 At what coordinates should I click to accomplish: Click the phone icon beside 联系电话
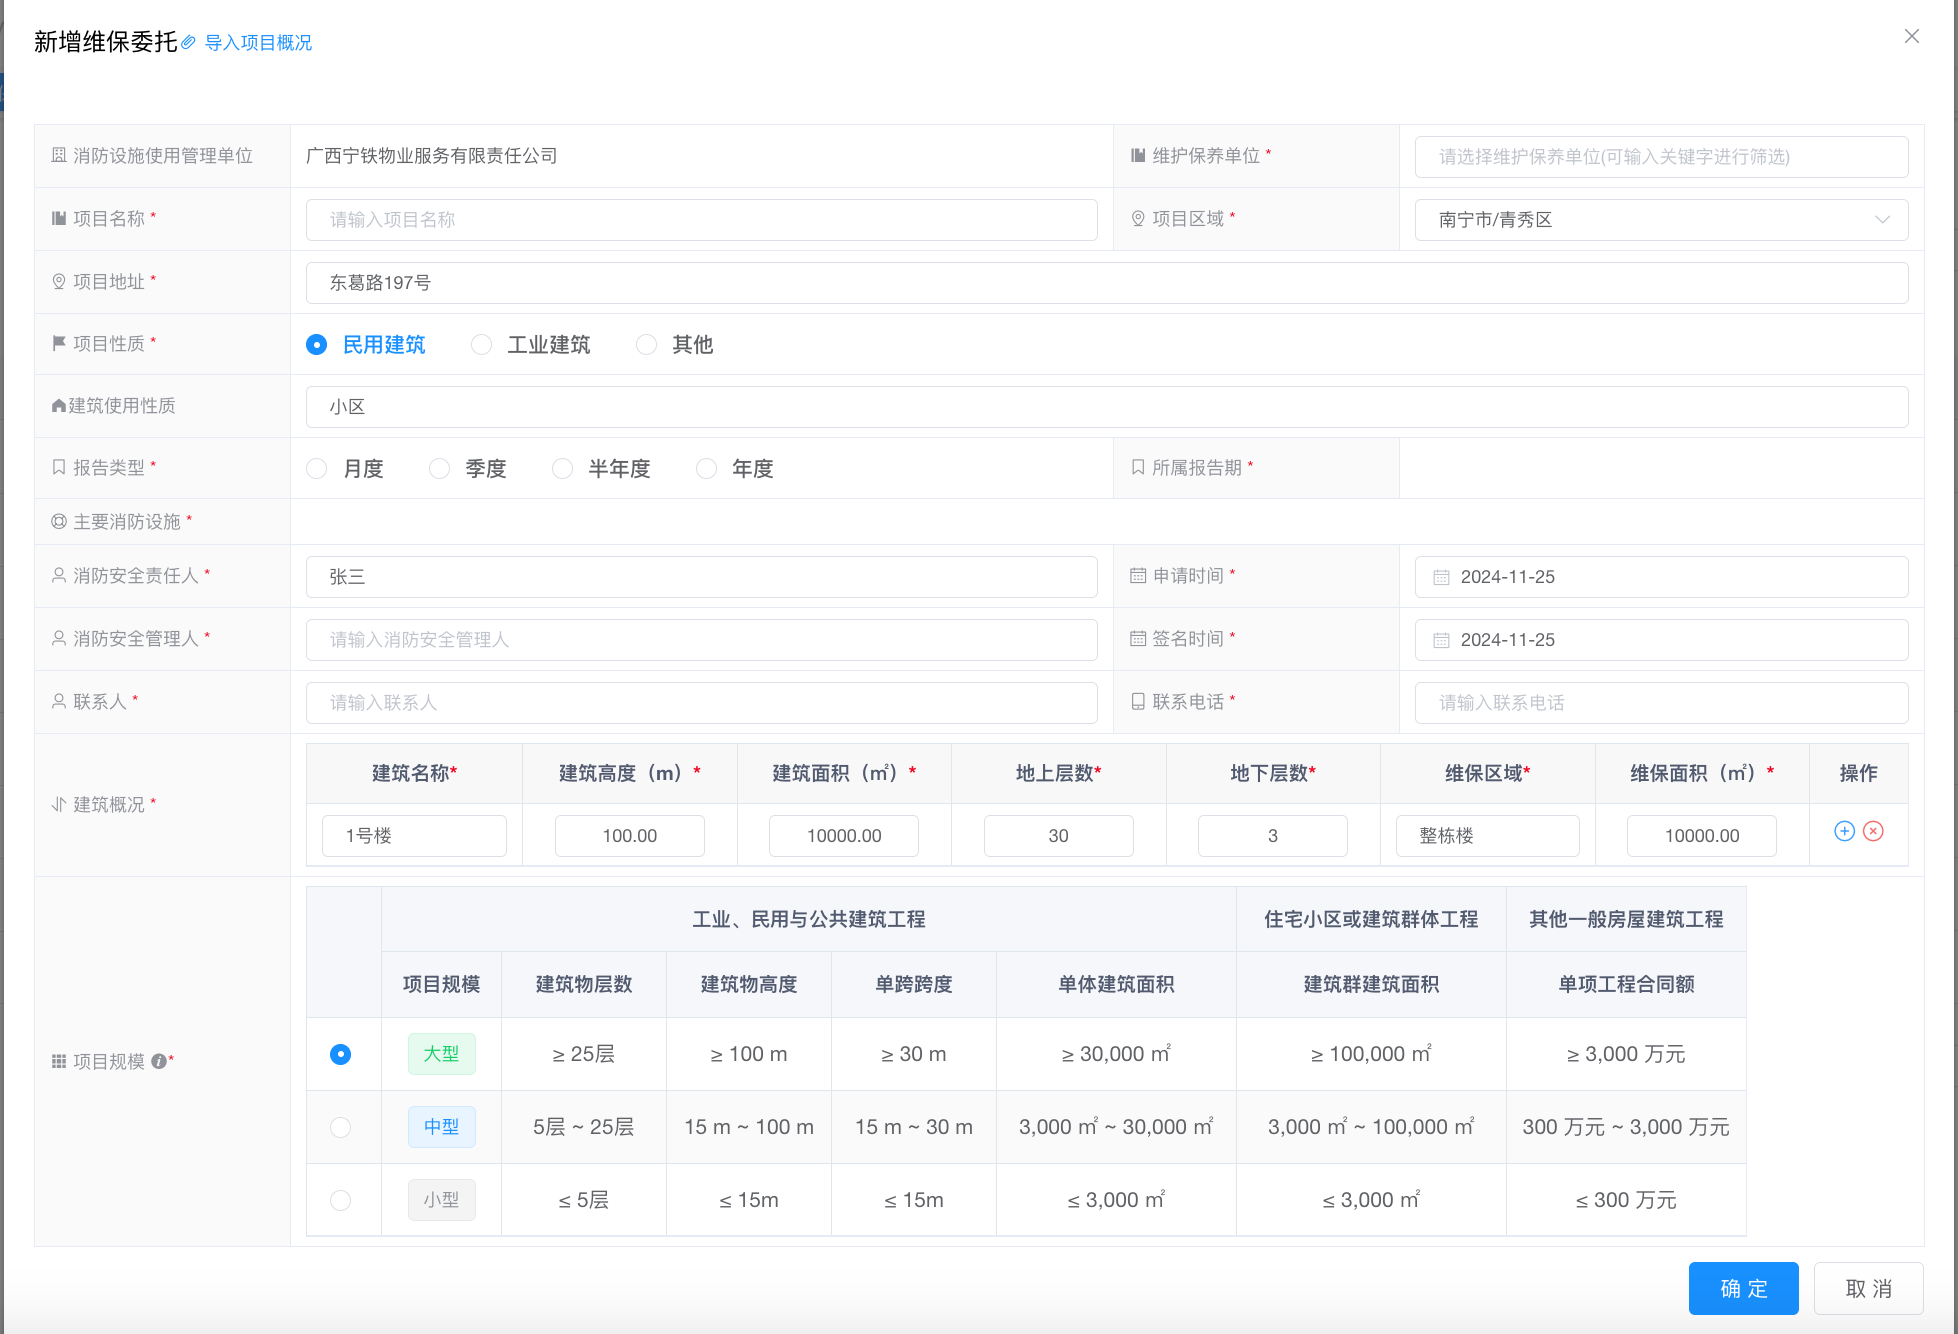point(1138,701)
